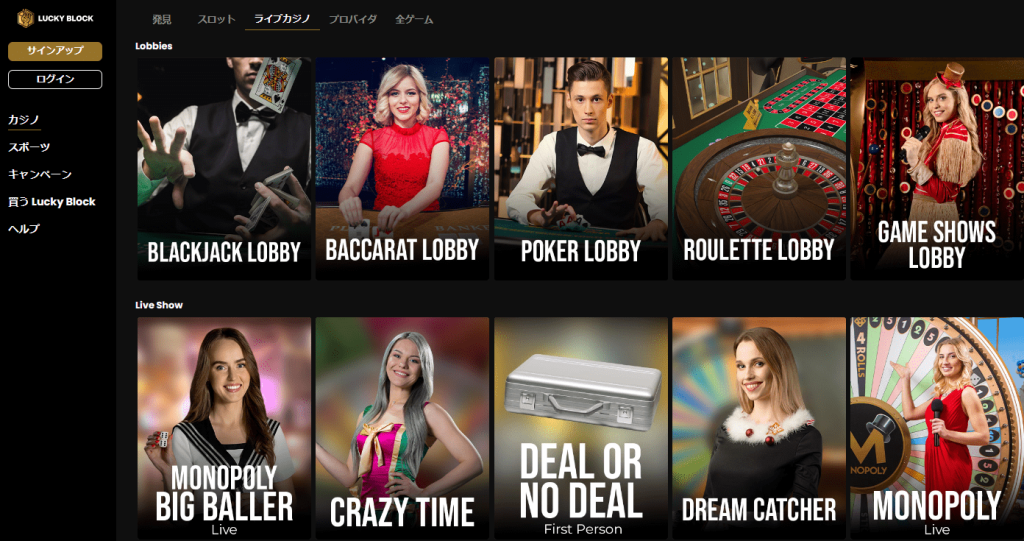Open the 全ゲーム tab
Image resolution: width=1024 pixels, height=541 pixels.
414,20
